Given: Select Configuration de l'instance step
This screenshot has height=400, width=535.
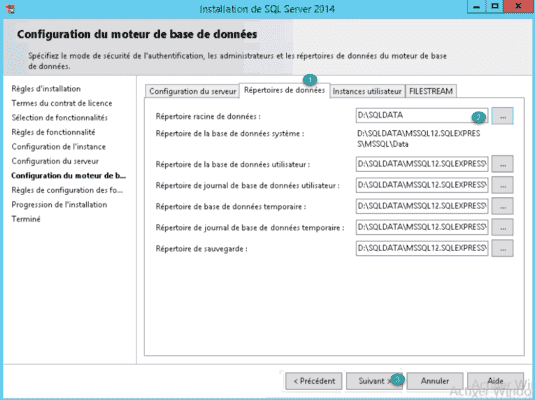Looking at the screenshot, I should coord(59,147).
